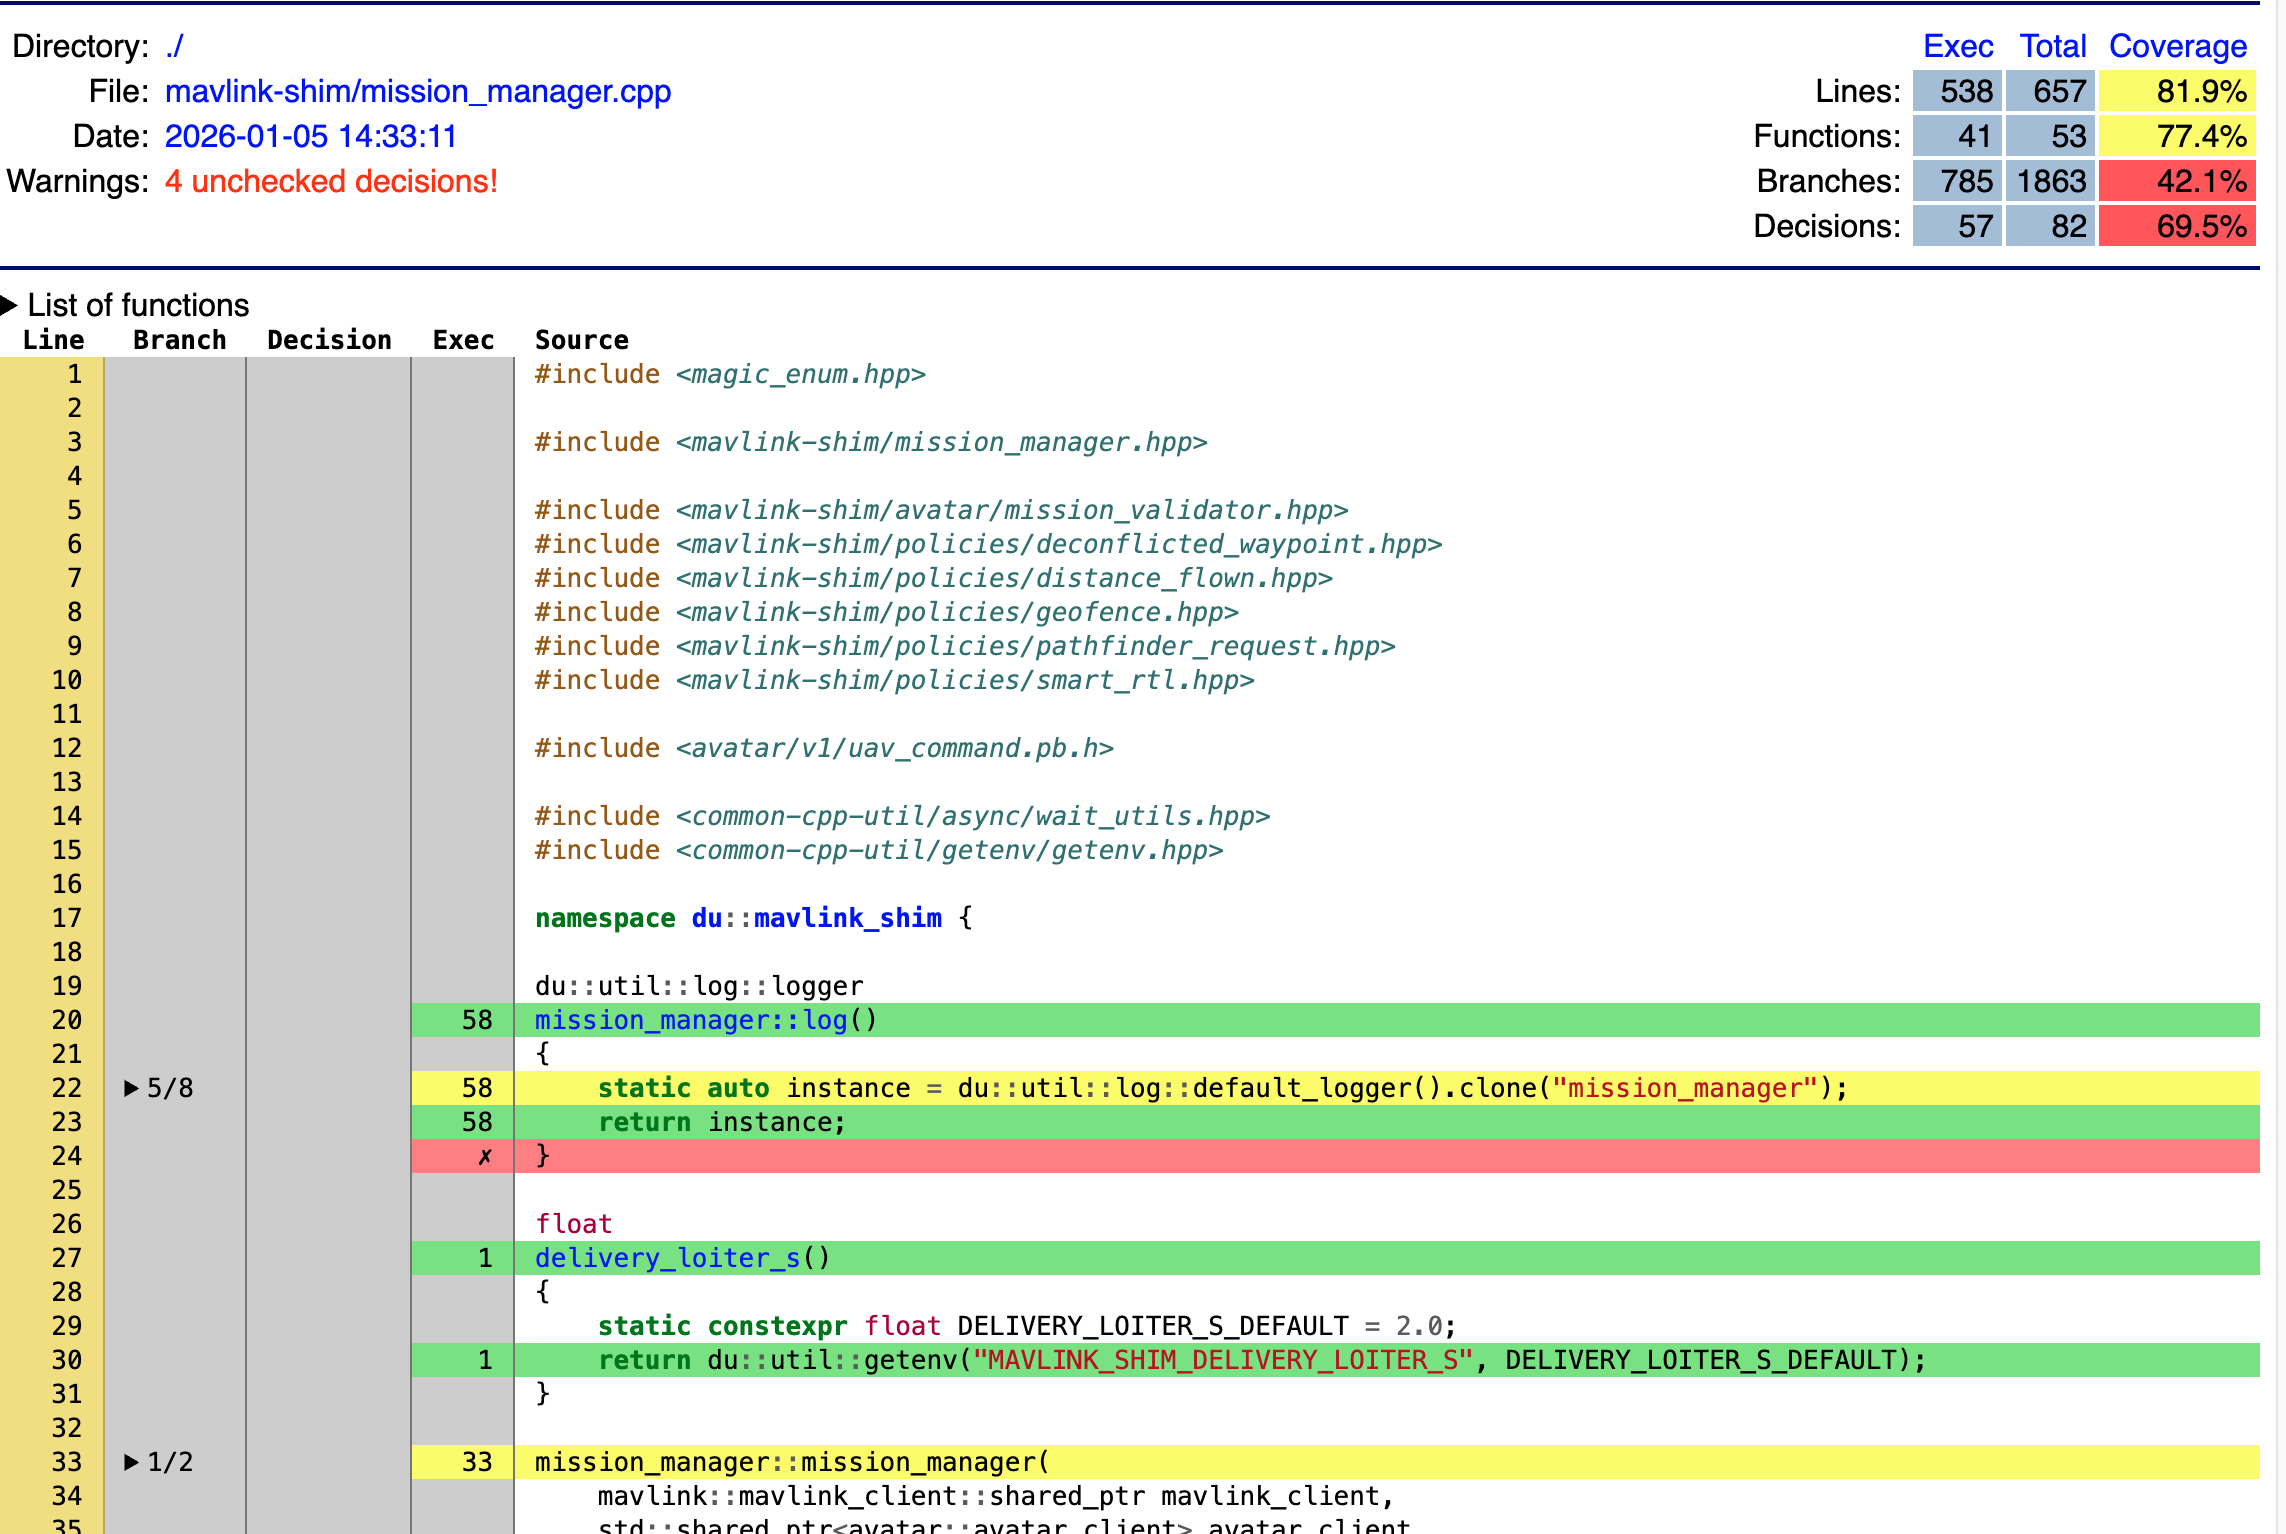The width and height of the screenshot is (2286, 1534).
Task: Click line number 24
Action: coord(67,1156)
